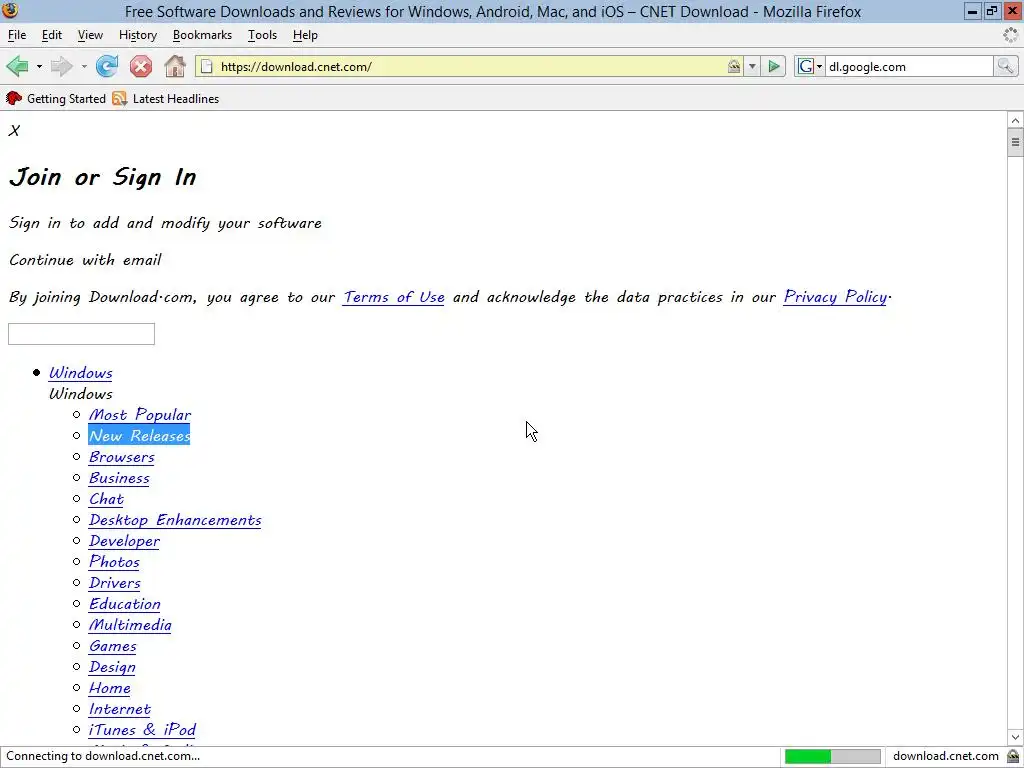The image size is (1024, 768).
Task: Open the Home category link
Action: click(x=110, y=688)
